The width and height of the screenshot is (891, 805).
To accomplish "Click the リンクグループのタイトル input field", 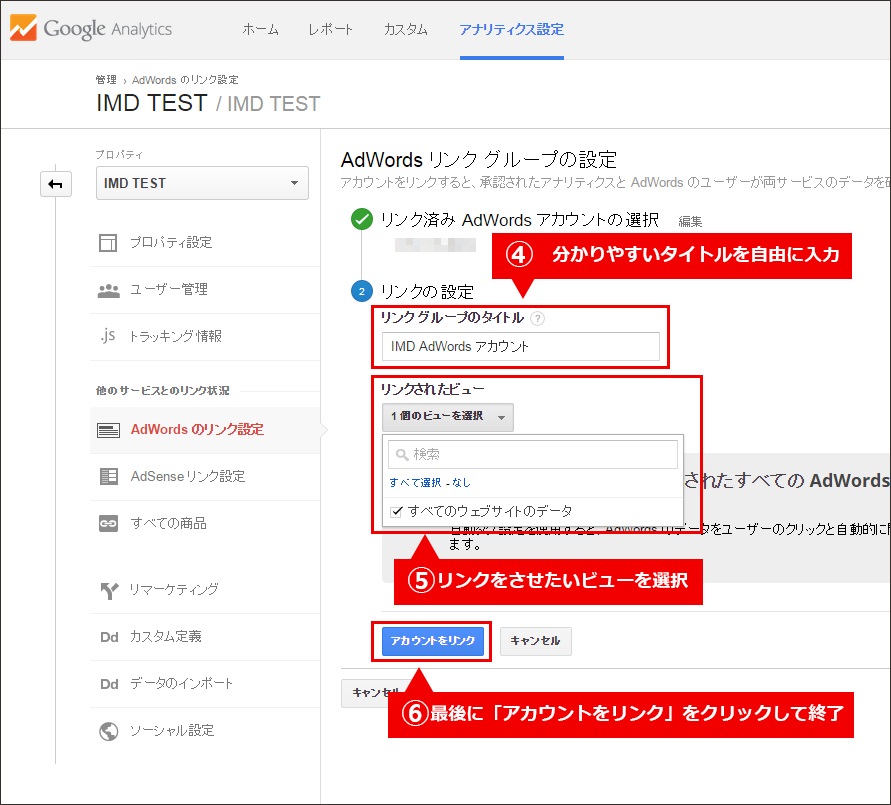I will click(x=521, y=347).
